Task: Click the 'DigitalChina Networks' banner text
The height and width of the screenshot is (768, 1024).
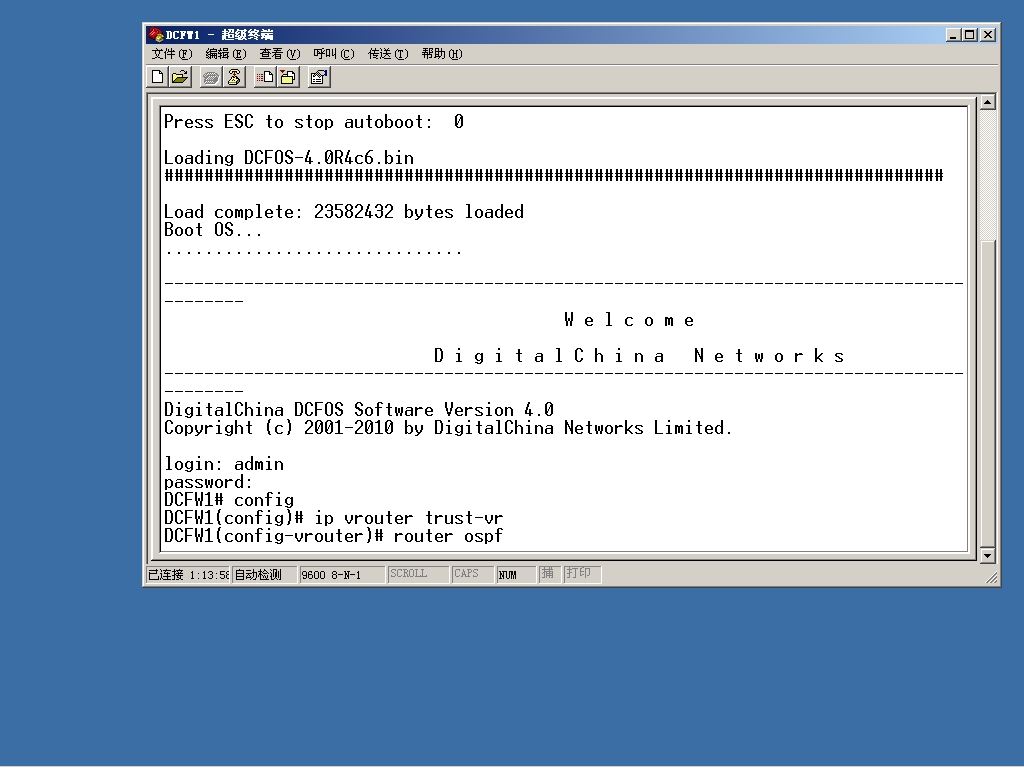Action: [639, 356]
